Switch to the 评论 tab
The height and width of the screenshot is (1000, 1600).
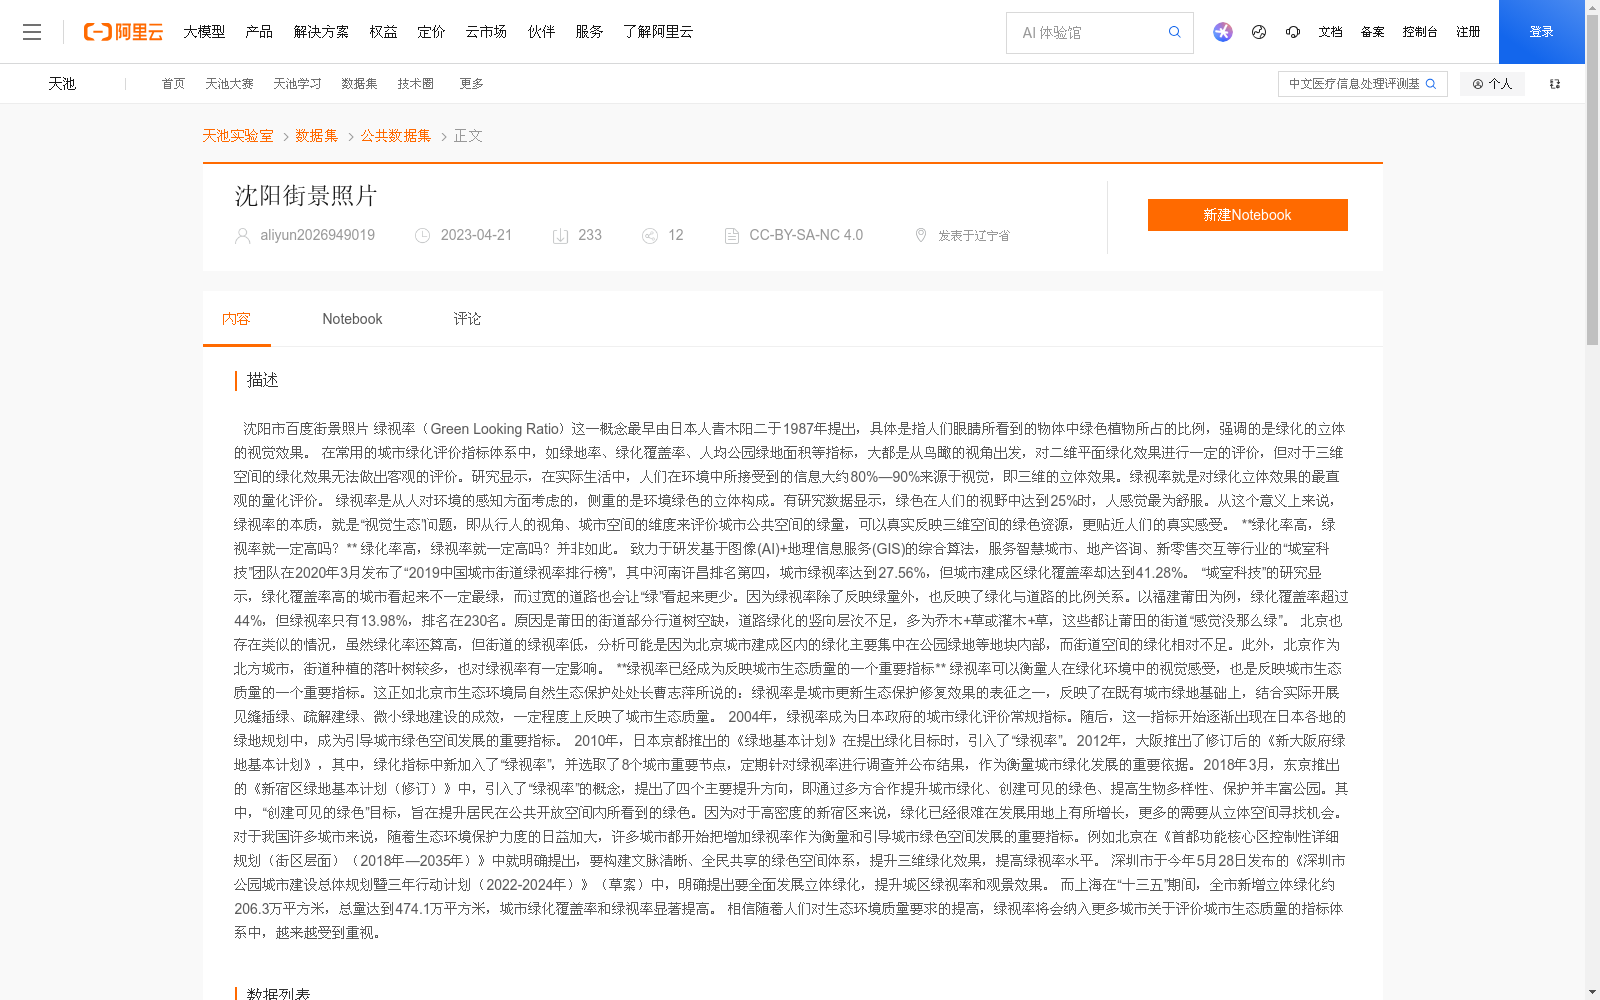pyautogui.click(x=467, y=319)
